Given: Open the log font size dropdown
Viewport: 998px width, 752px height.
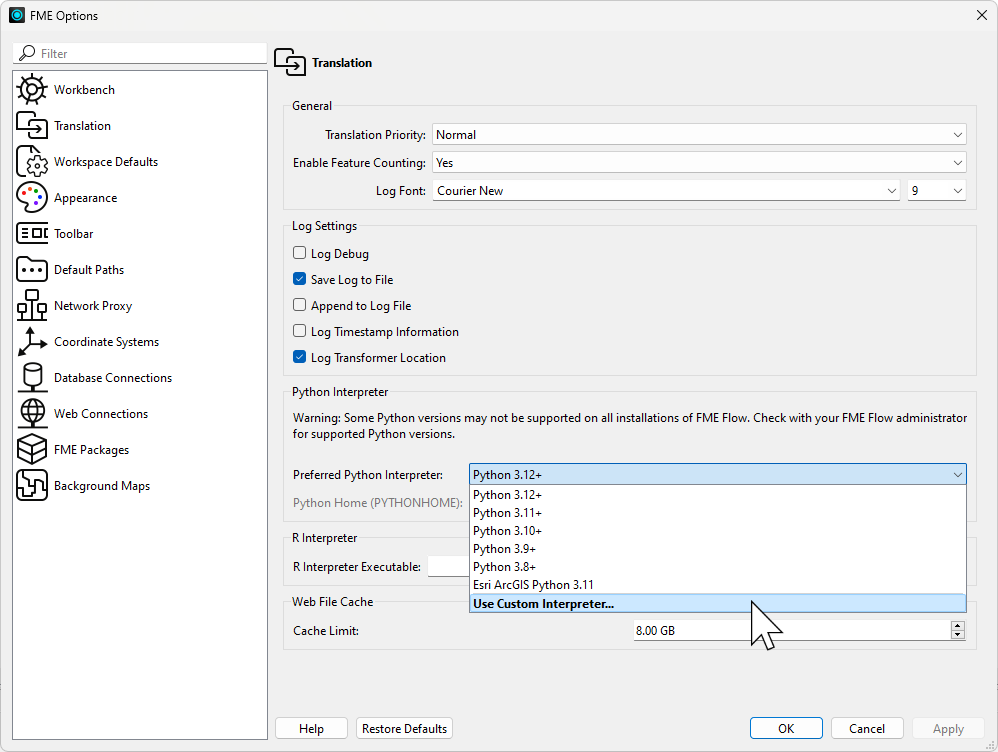Looking at the screenshot, I should point(937,191).
